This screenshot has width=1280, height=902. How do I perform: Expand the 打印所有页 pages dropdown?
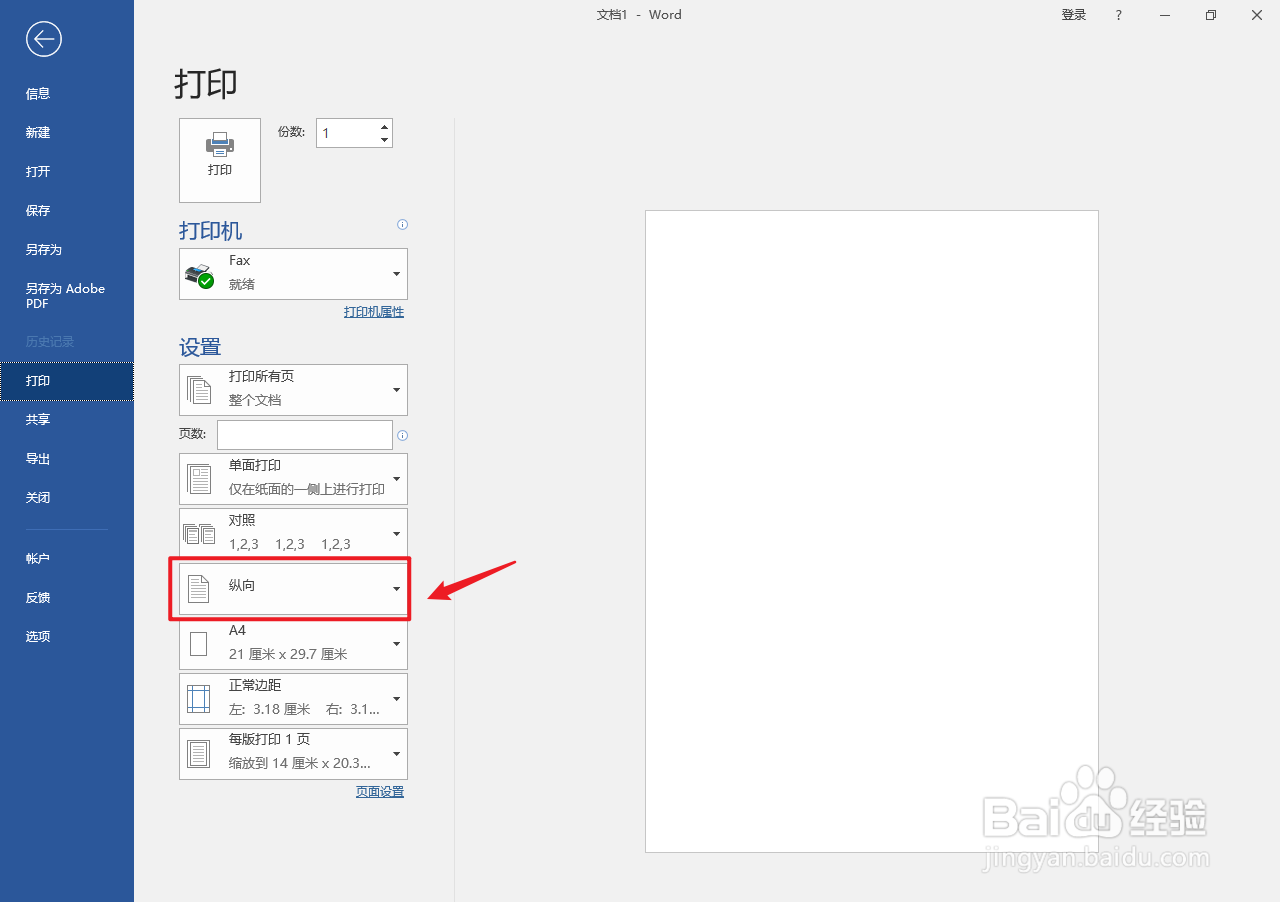coord(396,389)
